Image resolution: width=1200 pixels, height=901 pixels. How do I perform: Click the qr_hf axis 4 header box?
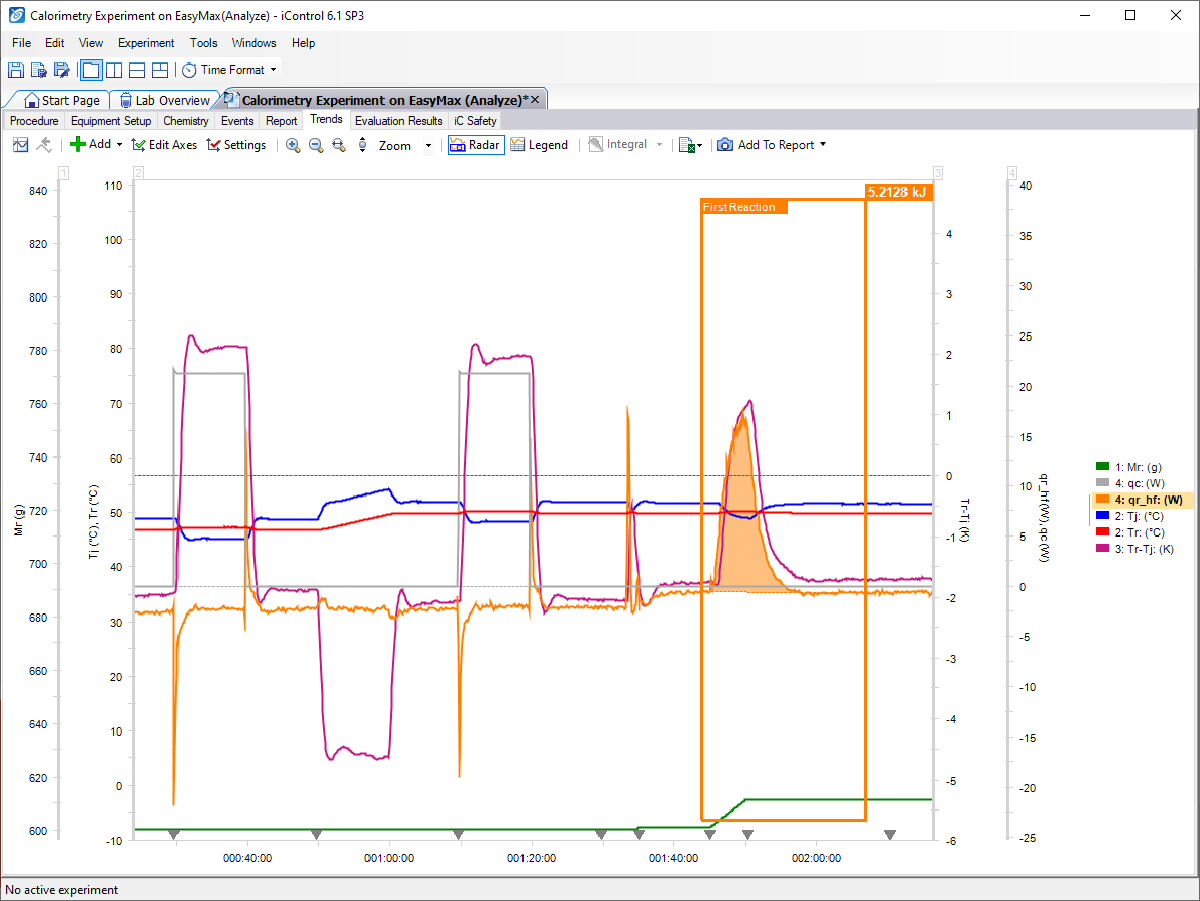(1013, 173)
